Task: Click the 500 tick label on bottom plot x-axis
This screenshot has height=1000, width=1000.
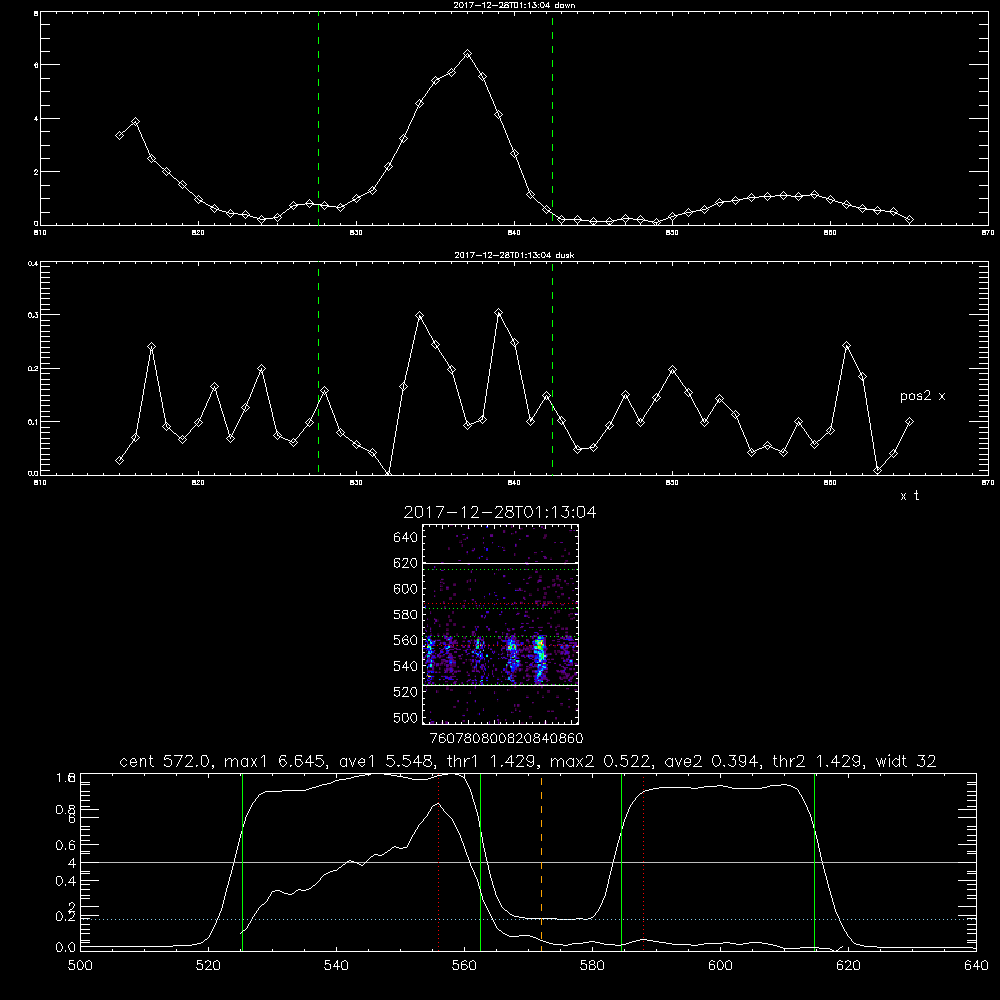Action: 80,966
